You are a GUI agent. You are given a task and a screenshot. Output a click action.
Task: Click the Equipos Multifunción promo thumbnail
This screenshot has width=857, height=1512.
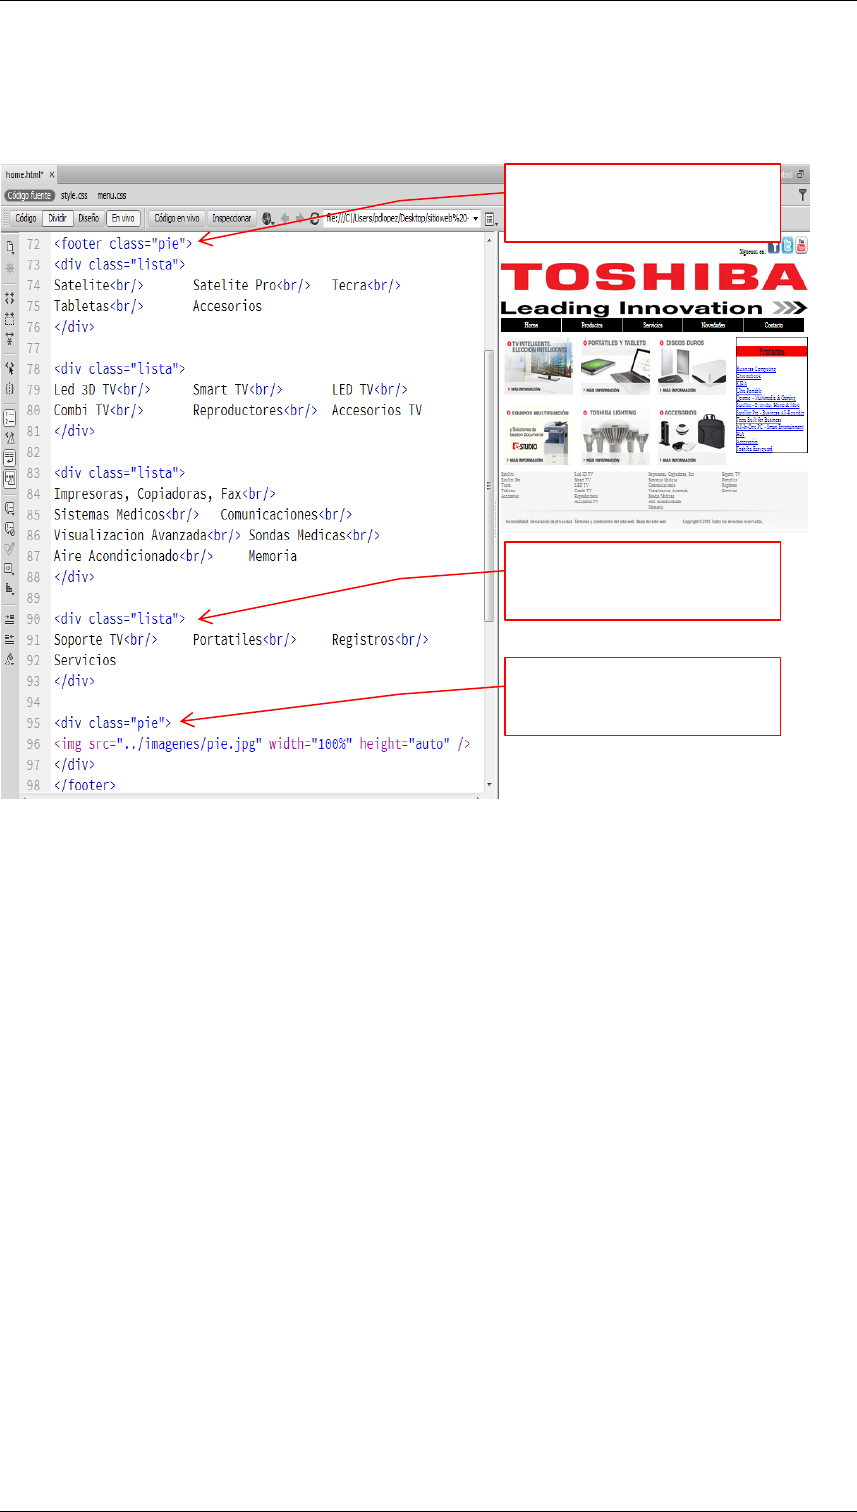point(538,436)
